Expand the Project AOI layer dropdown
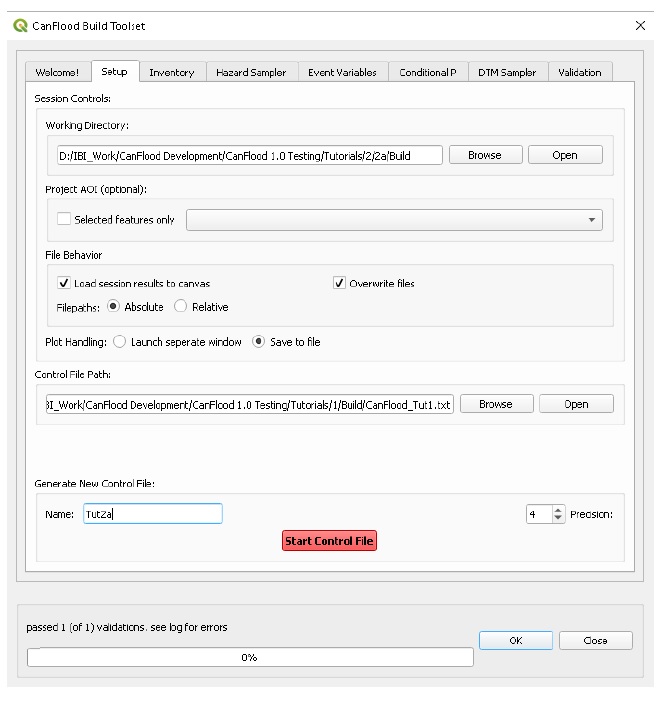 (394, 220)
